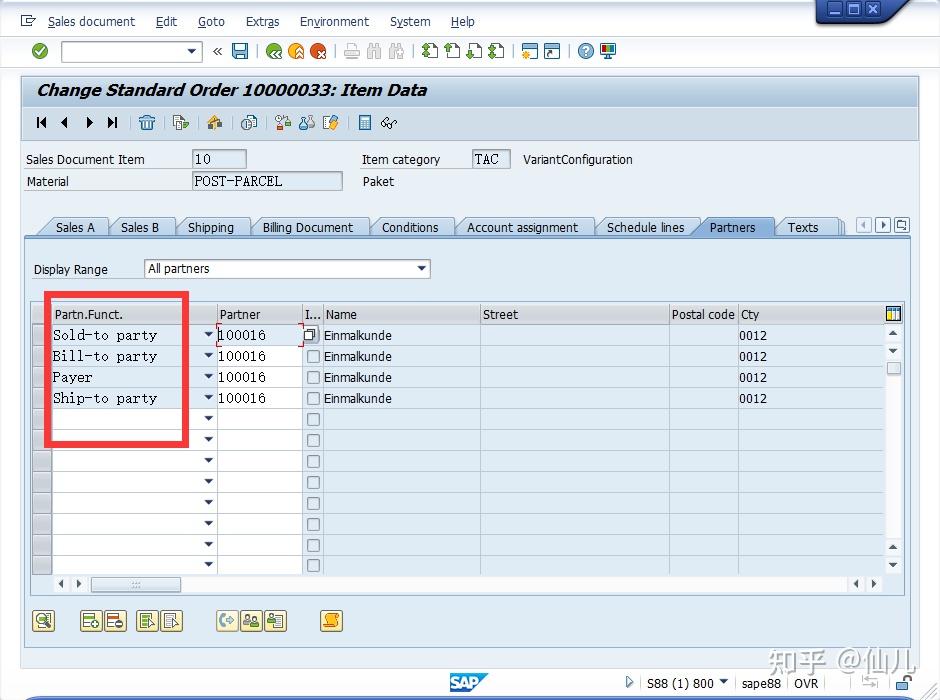This screenshot has height=700, width=940.
Task: Open the Environment menu
Action: tap(334, 22)
